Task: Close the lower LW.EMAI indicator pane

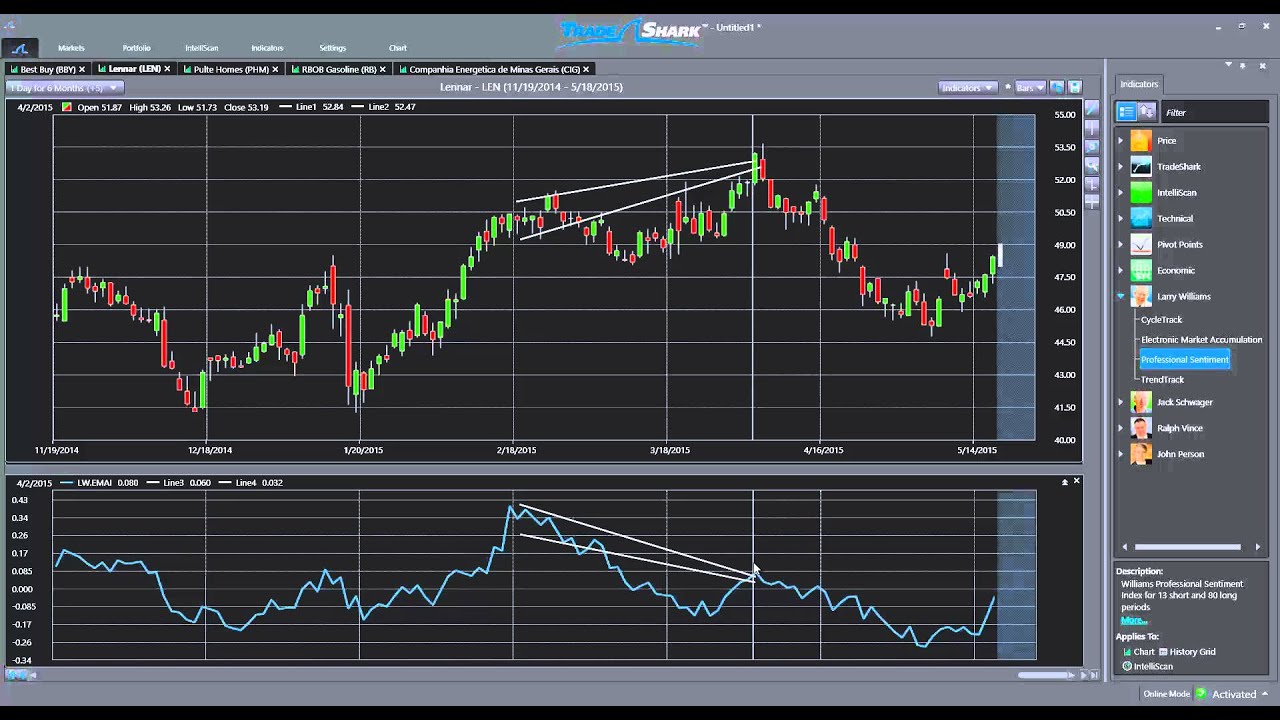Action: tap(1076, 481)
